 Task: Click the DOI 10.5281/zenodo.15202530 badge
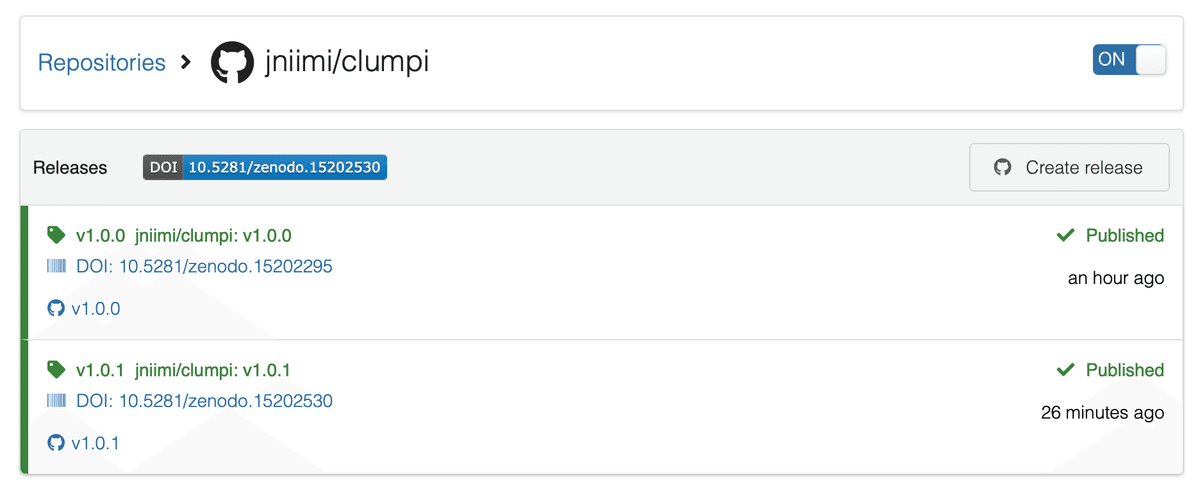click(x=265, y=167)
